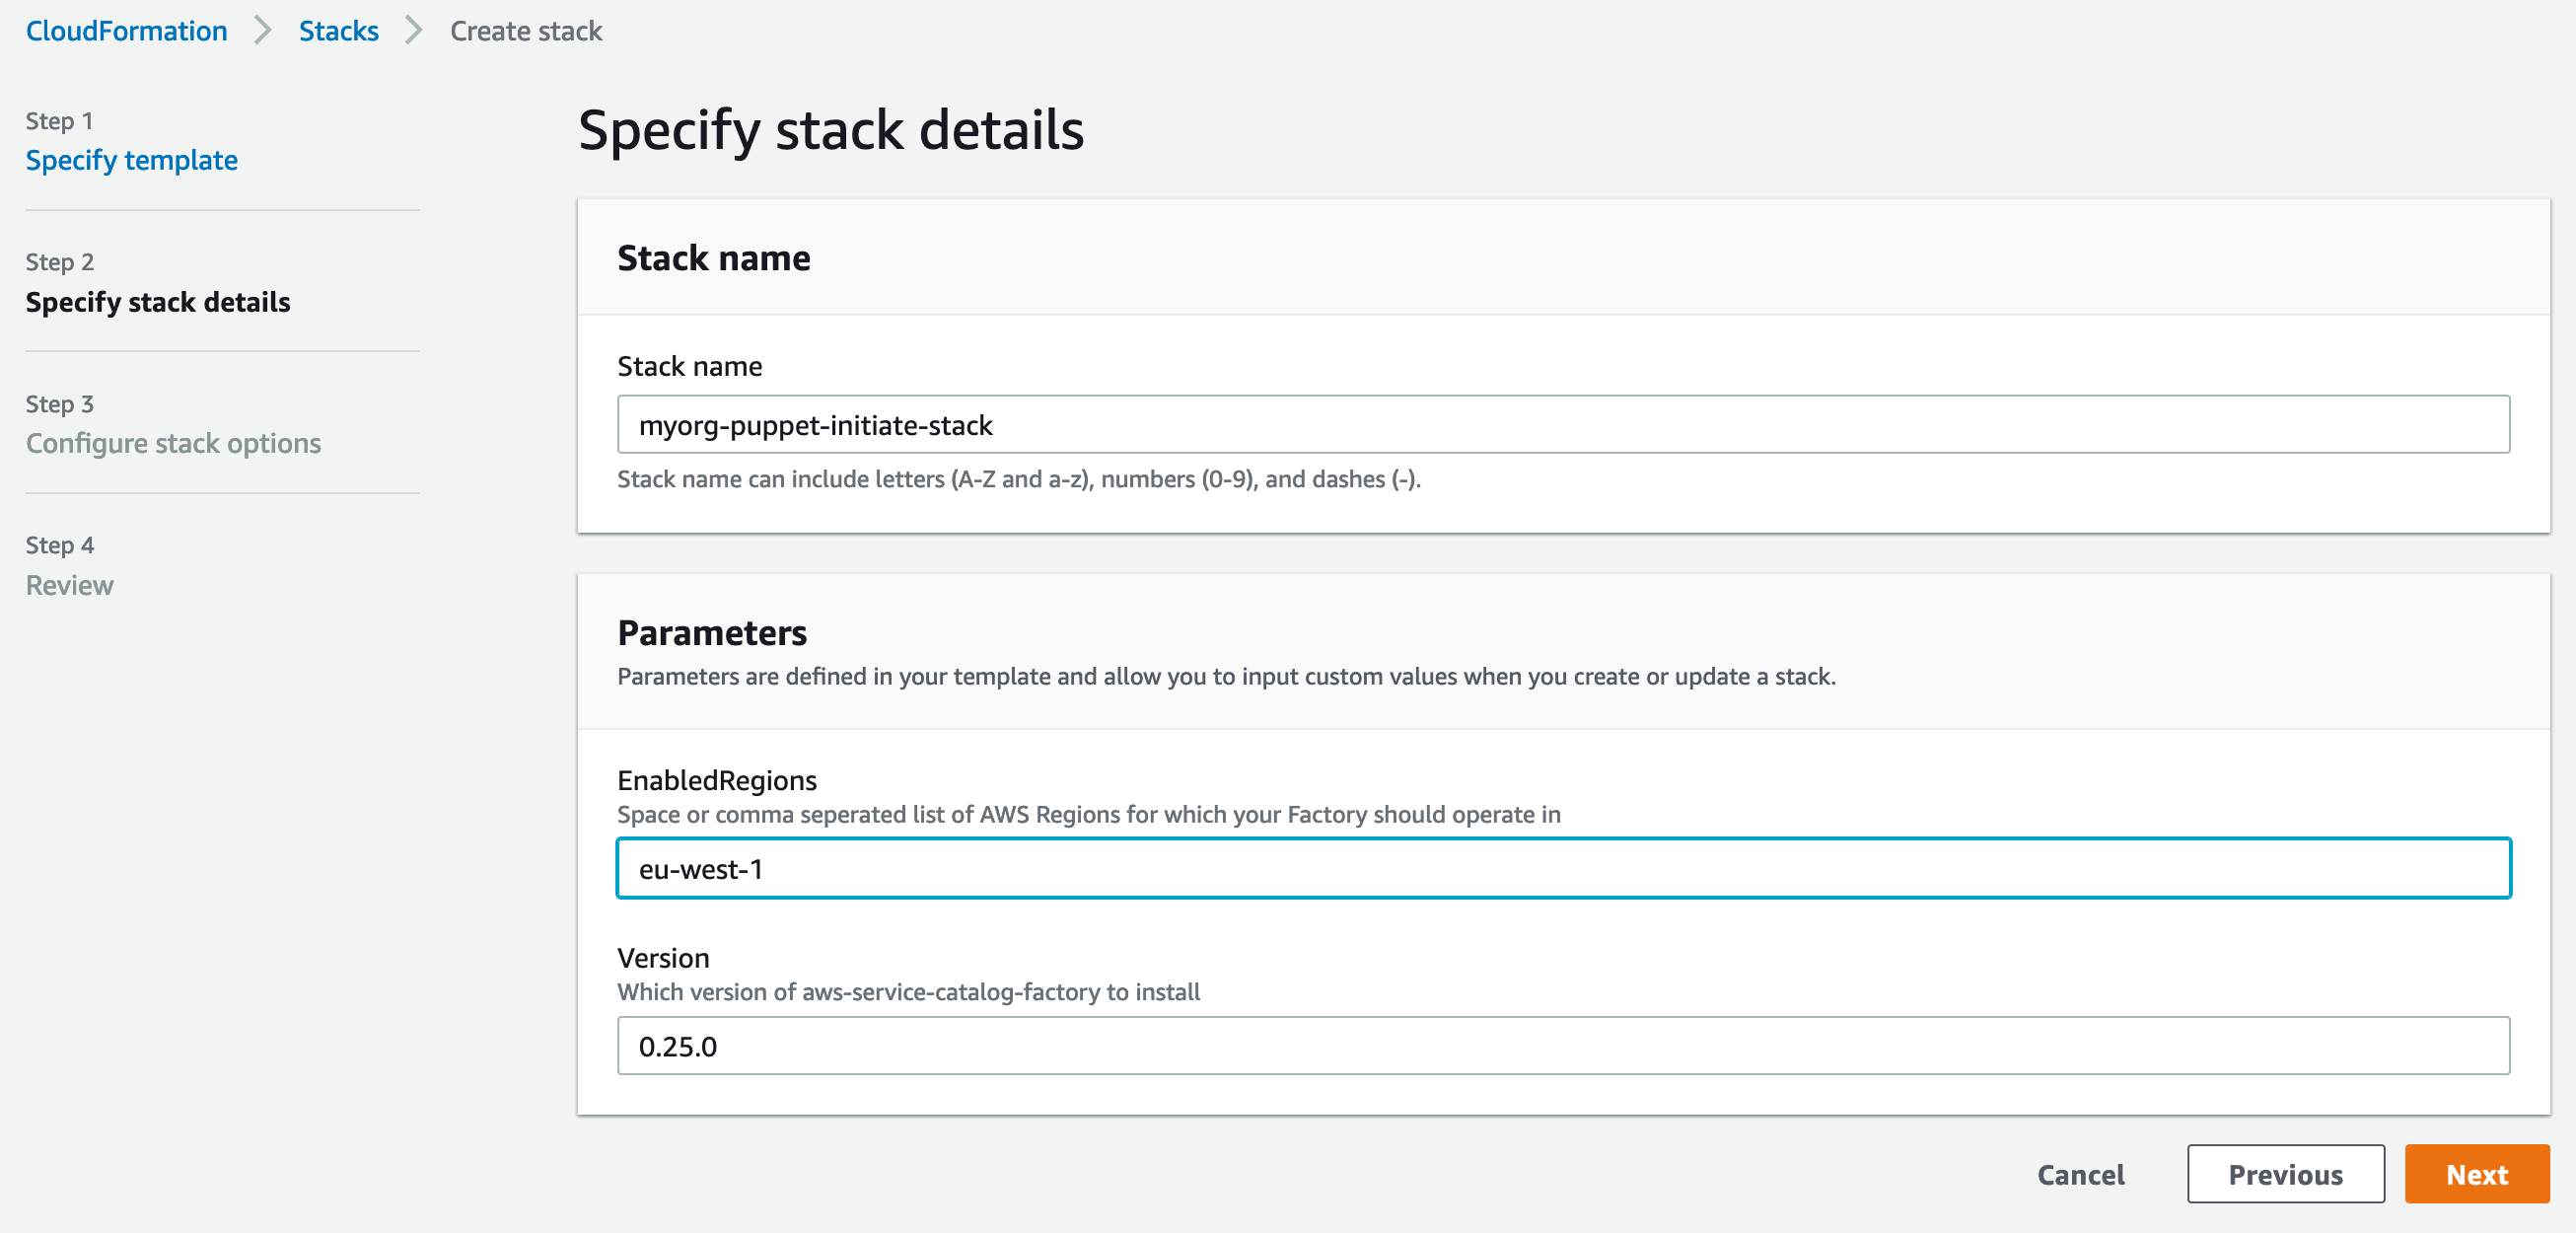Click the breadcrumb chevron after CloudFormation
2576x1233 pixels.
263,31
